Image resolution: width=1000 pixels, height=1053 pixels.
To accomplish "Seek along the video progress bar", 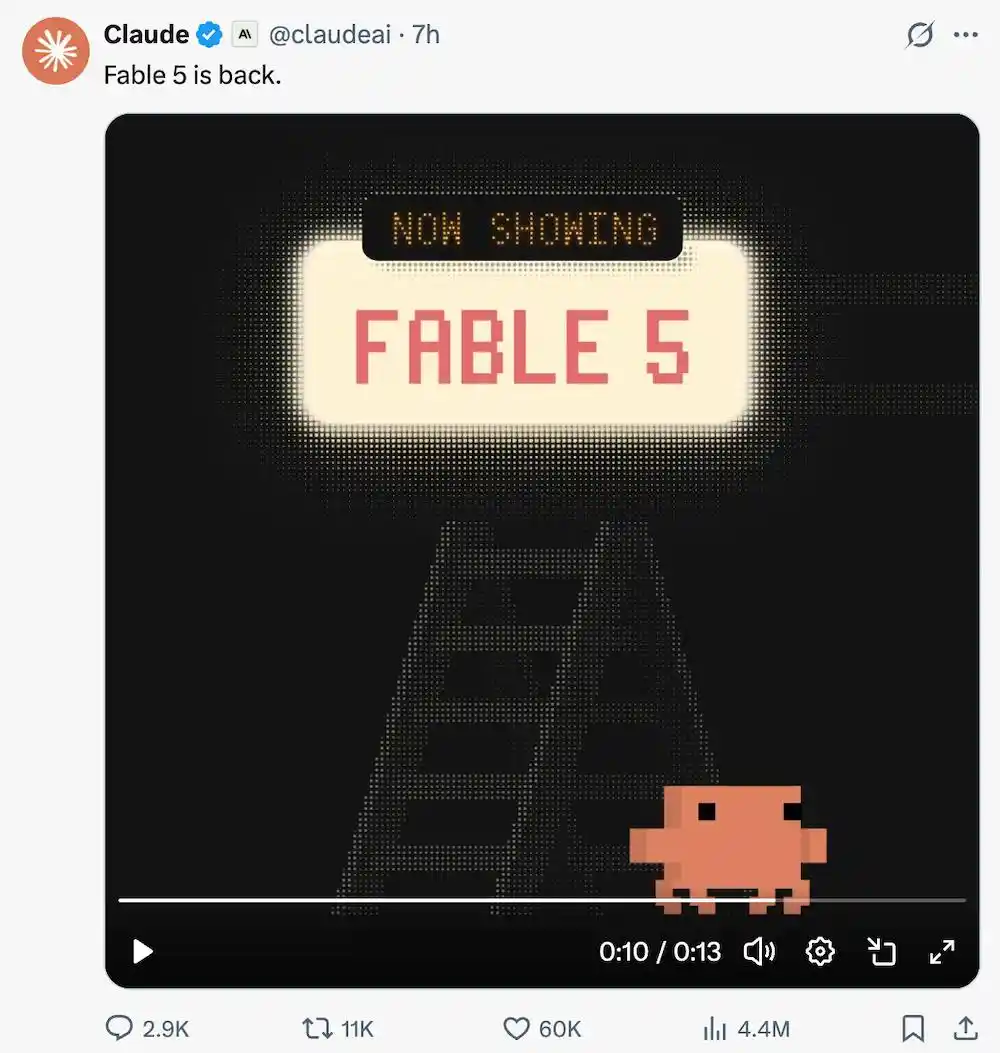I will 542,900.
